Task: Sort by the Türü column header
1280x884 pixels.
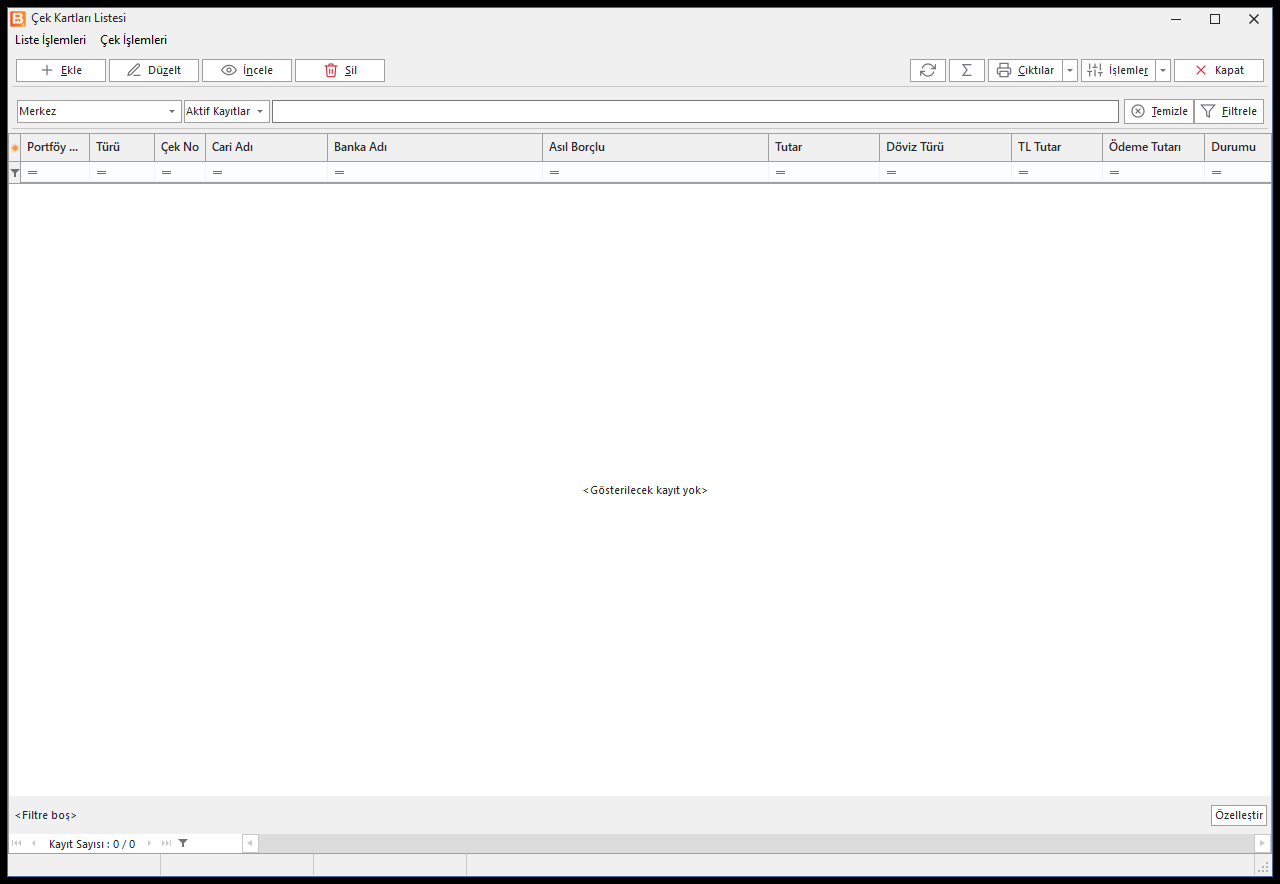Action: click(x=122, y=147)
